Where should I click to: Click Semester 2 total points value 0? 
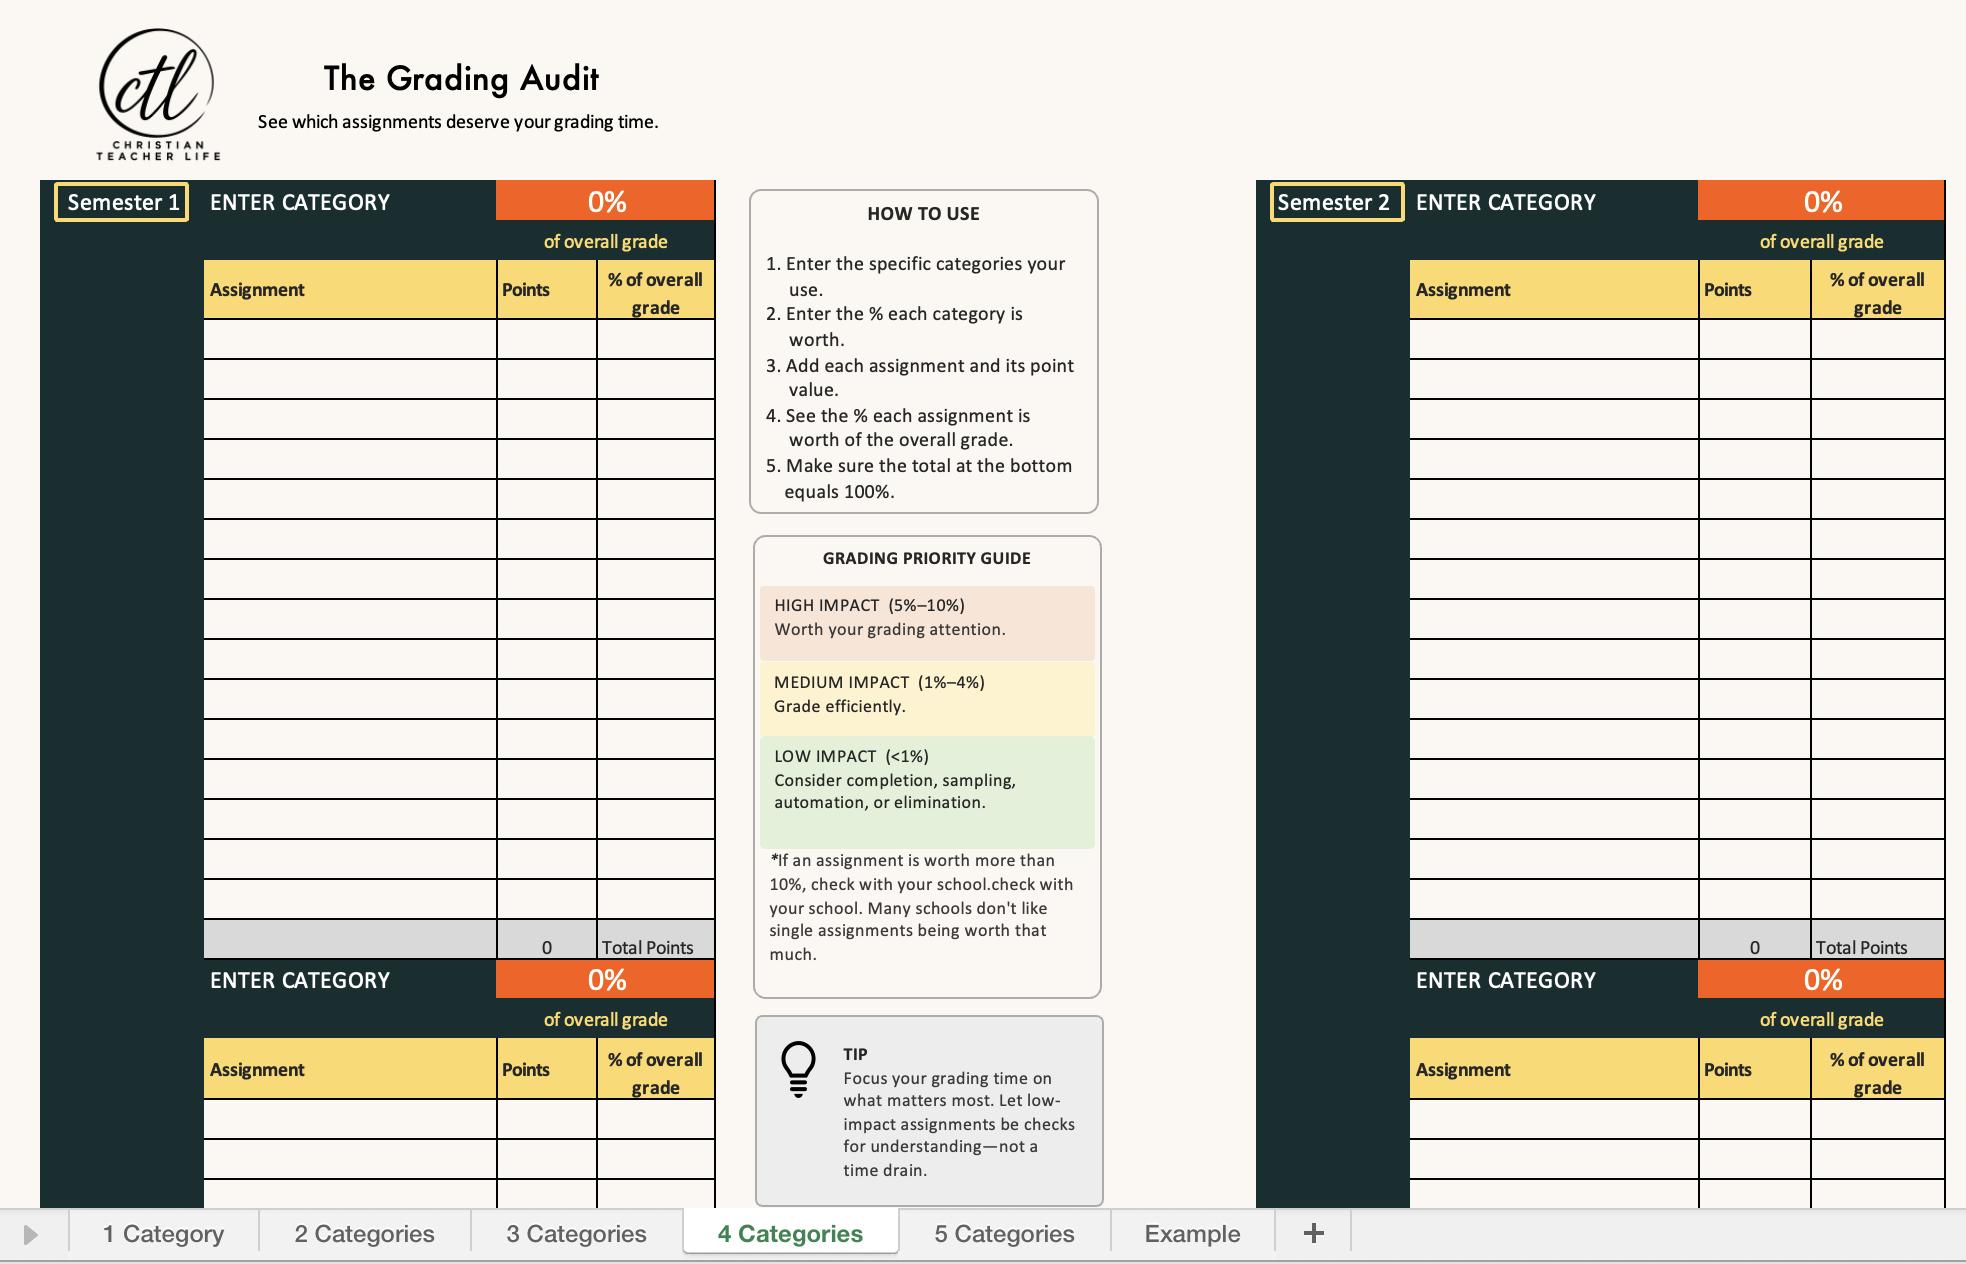1755,940
